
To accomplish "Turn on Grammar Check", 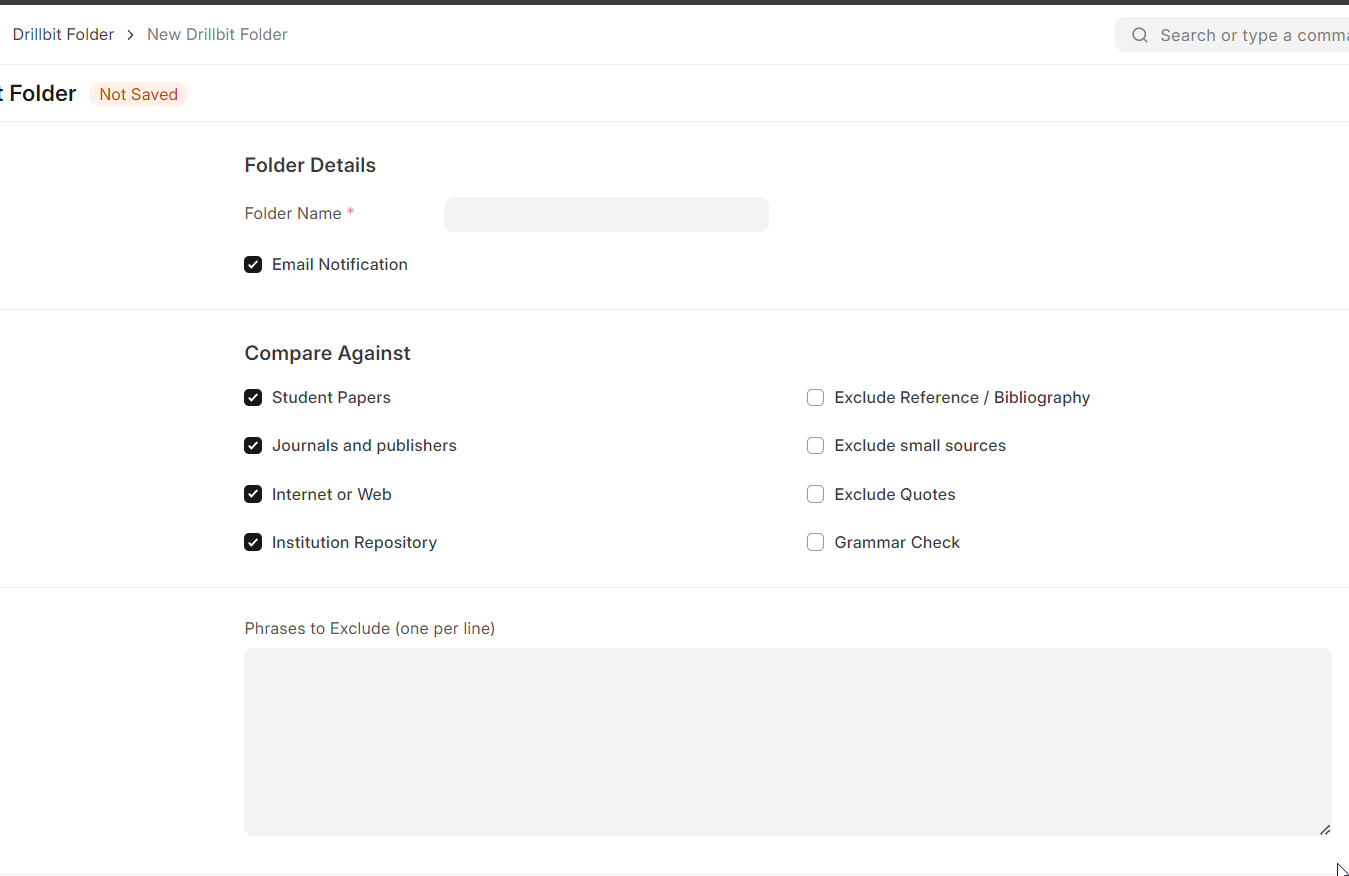I will click(x=815, y=543).
